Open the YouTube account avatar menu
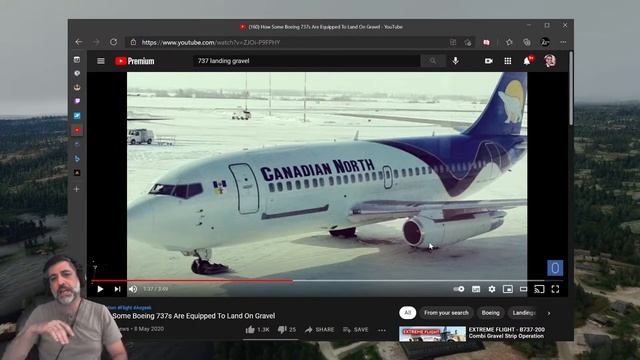The image size is (640, 360). (550, 61)
